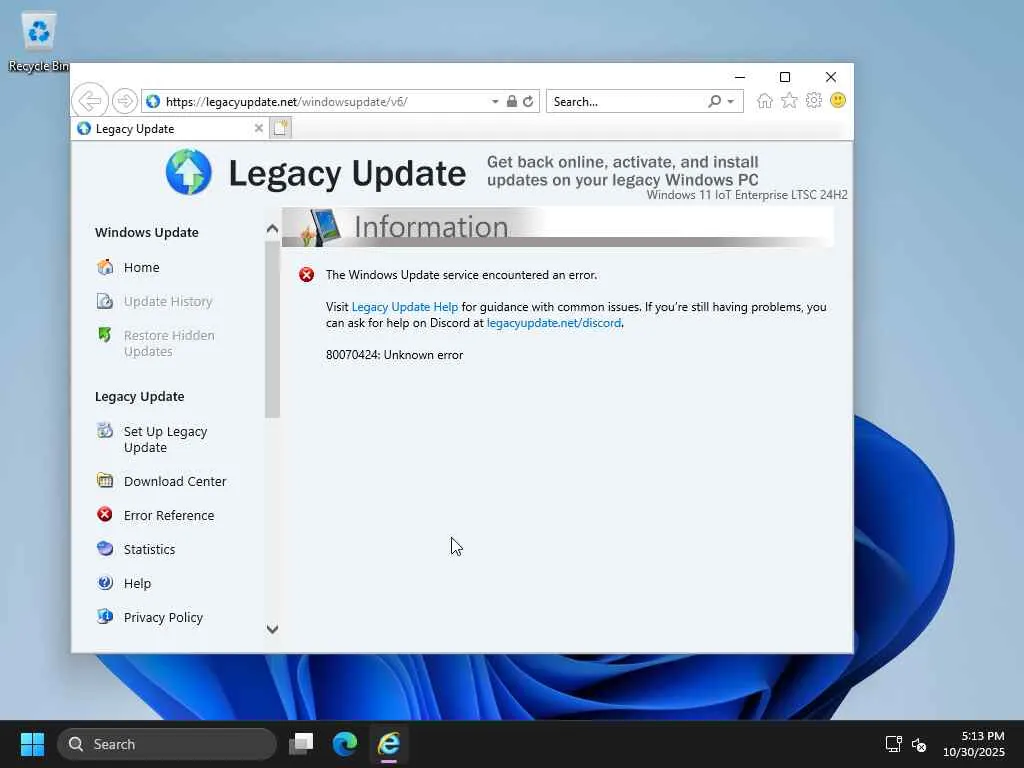This screenshot has height=768, width=1024.
Task: Open Update History in the sidebar
Action: pos(168,301)
